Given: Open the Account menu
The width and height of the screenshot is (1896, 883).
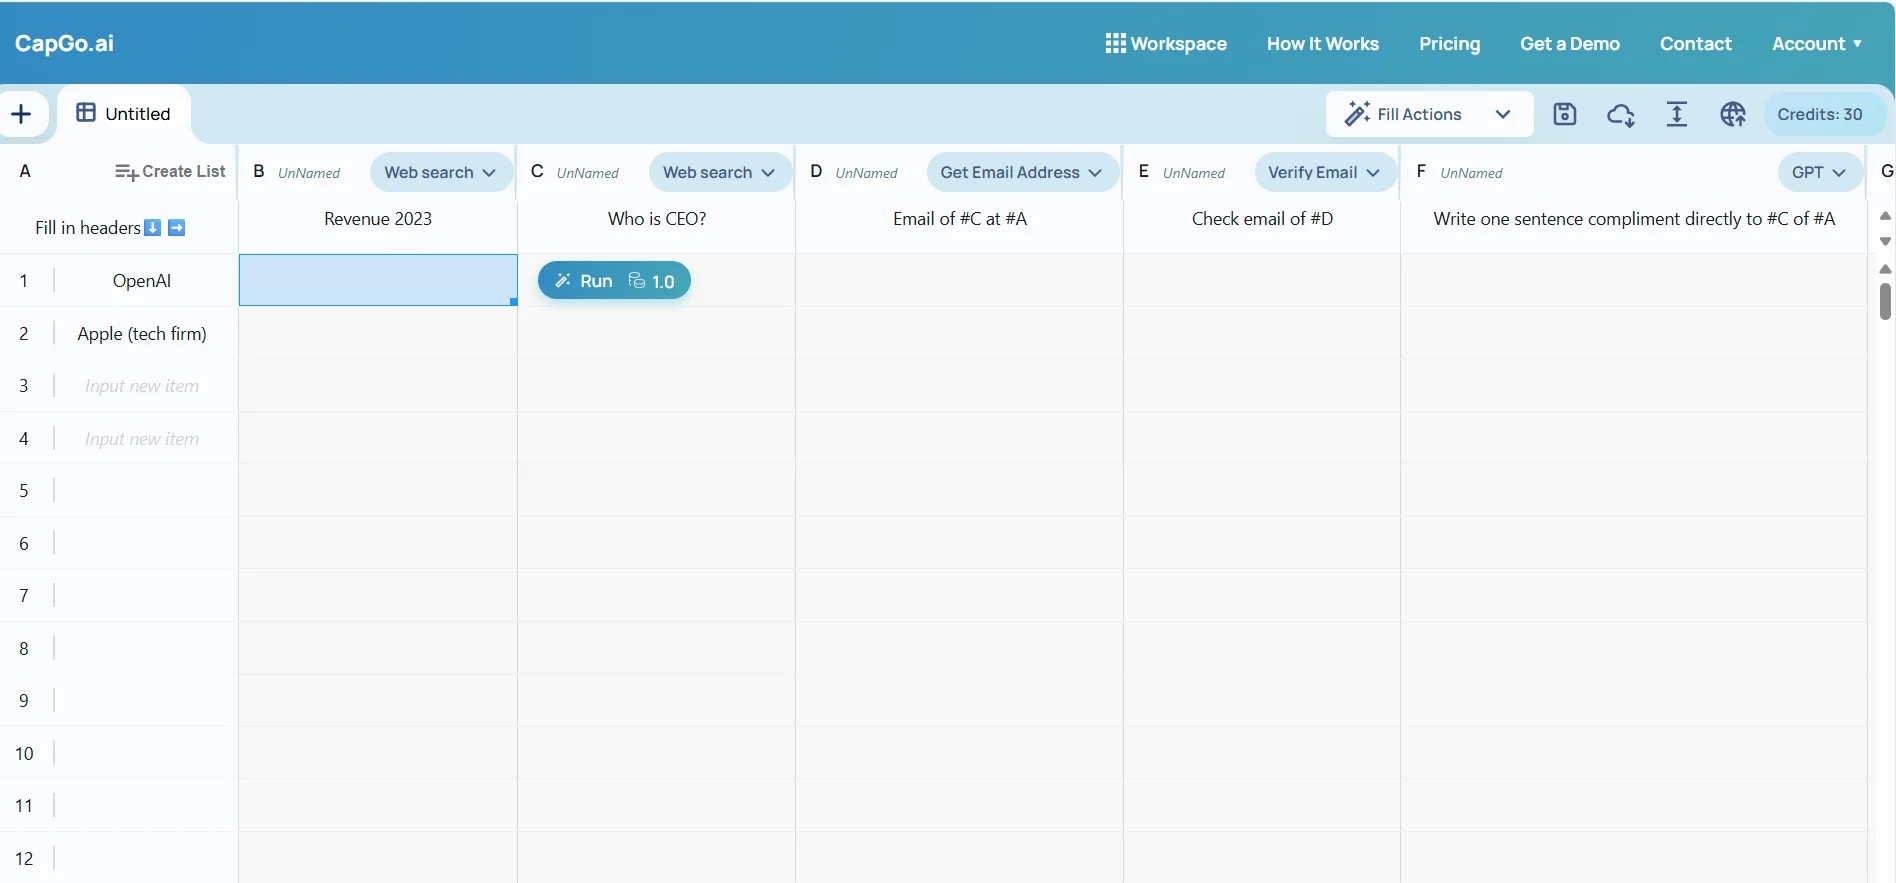Looking at the screenshot, I should click(1816, 43).
